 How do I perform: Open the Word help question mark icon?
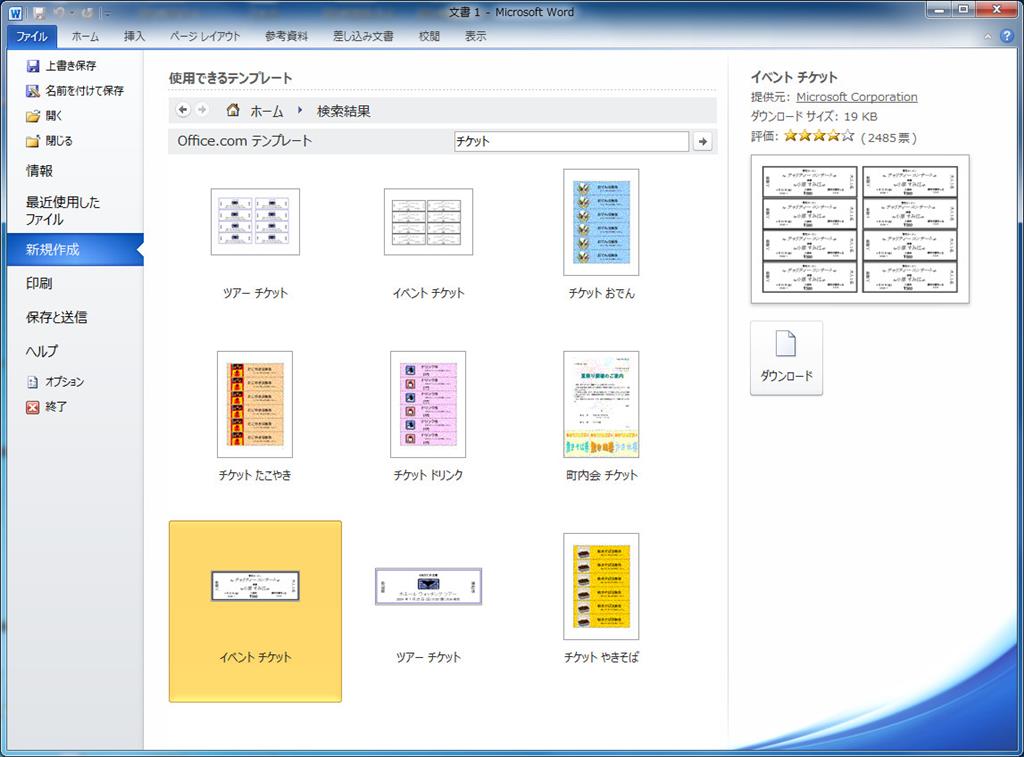[x=1007, y=36]
